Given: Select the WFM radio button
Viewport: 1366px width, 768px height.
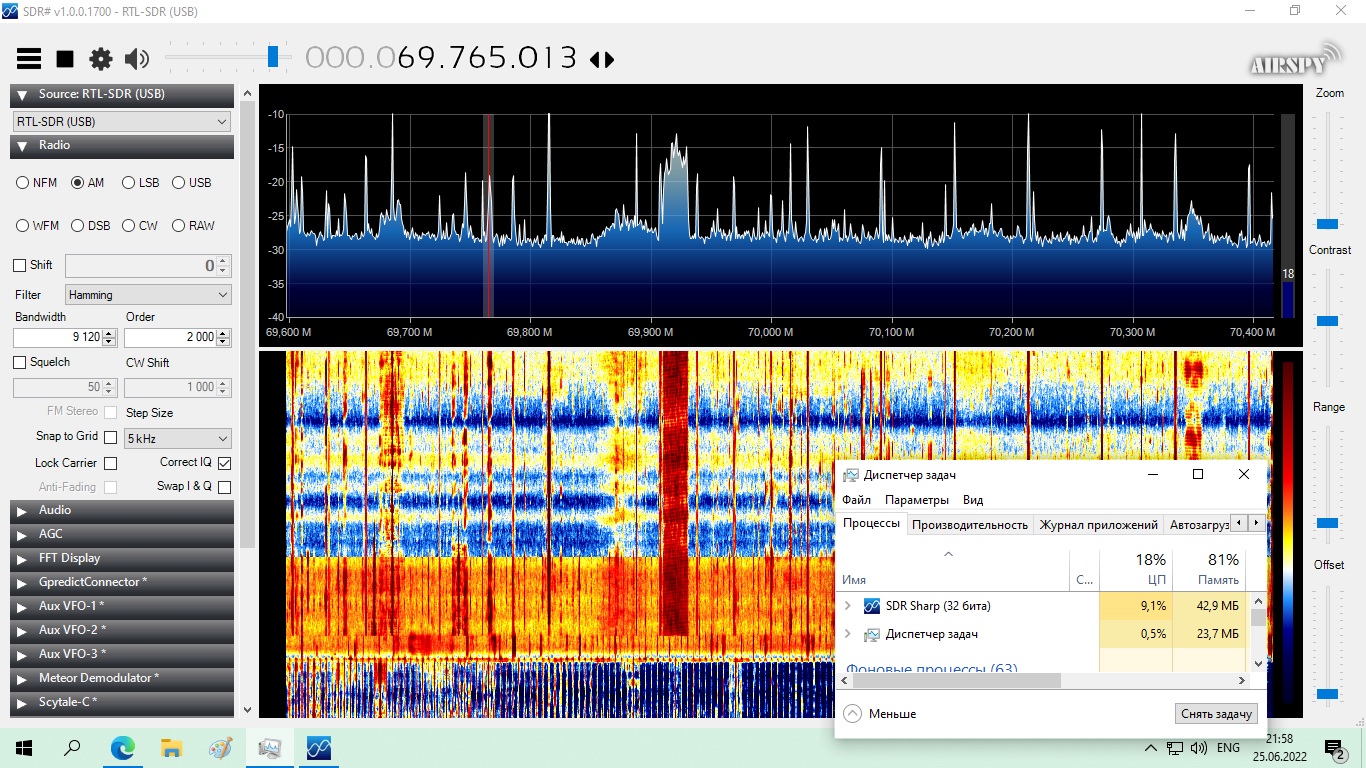Looking at the screenshot, I should (x=23, y=226).
